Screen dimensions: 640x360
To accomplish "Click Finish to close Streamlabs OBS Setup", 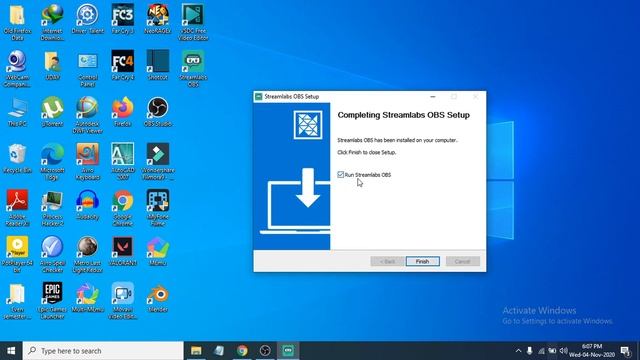I will pos(422,261).
